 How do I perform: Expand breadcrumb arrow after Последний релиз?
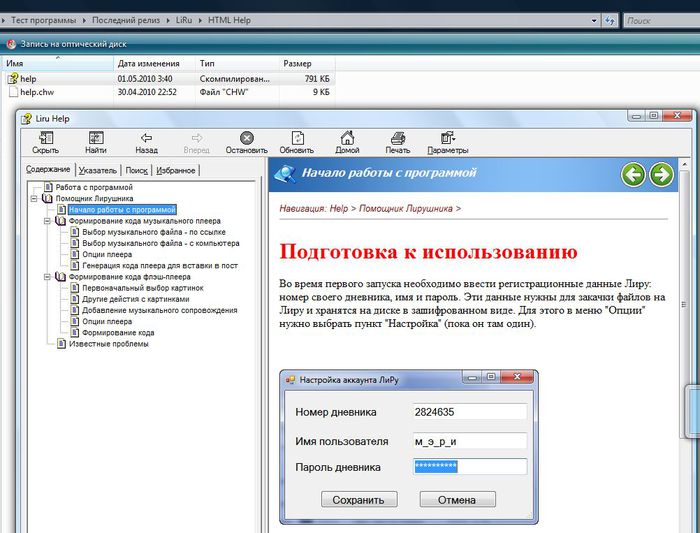(168, 21)
